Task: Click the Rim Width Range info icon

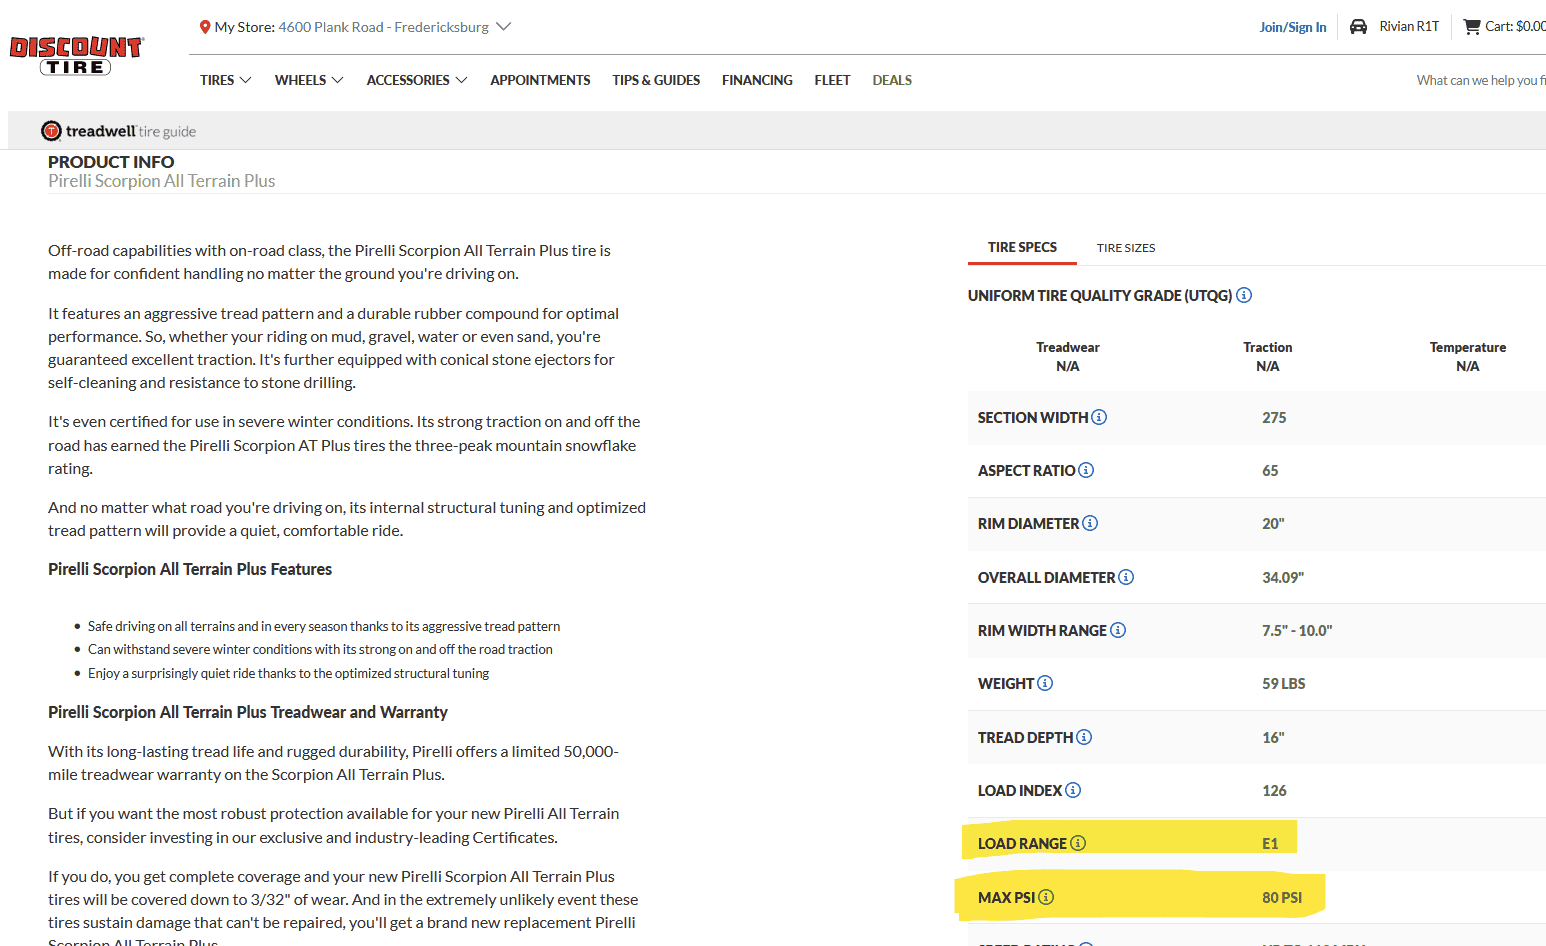Action: [x=1118, y=630]
